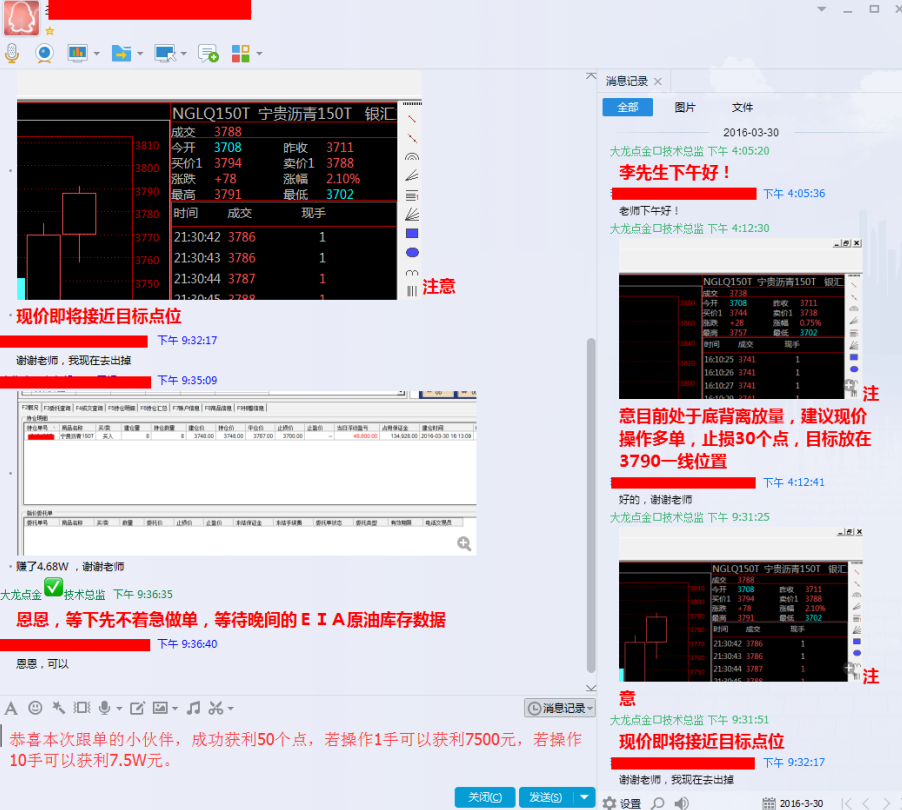Open the font settings 'A' icon
The image size is (902, 810).
11,708
